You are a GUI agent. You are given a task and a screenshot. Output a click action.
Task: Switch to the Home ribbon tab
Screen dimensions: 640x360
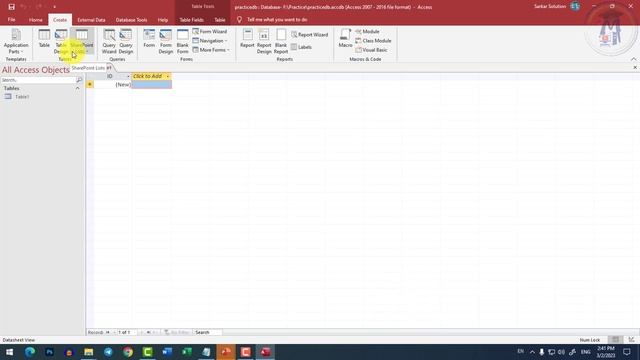(x=36, y=20)
